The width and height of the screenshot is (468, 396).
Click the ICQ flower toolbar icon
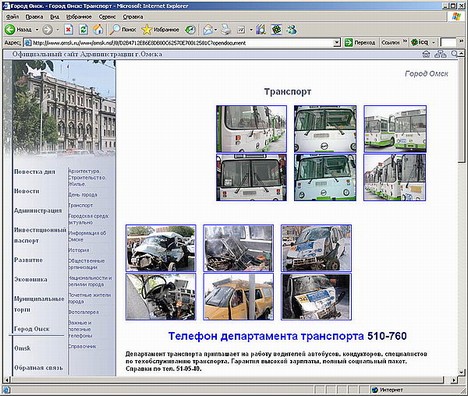414,42
